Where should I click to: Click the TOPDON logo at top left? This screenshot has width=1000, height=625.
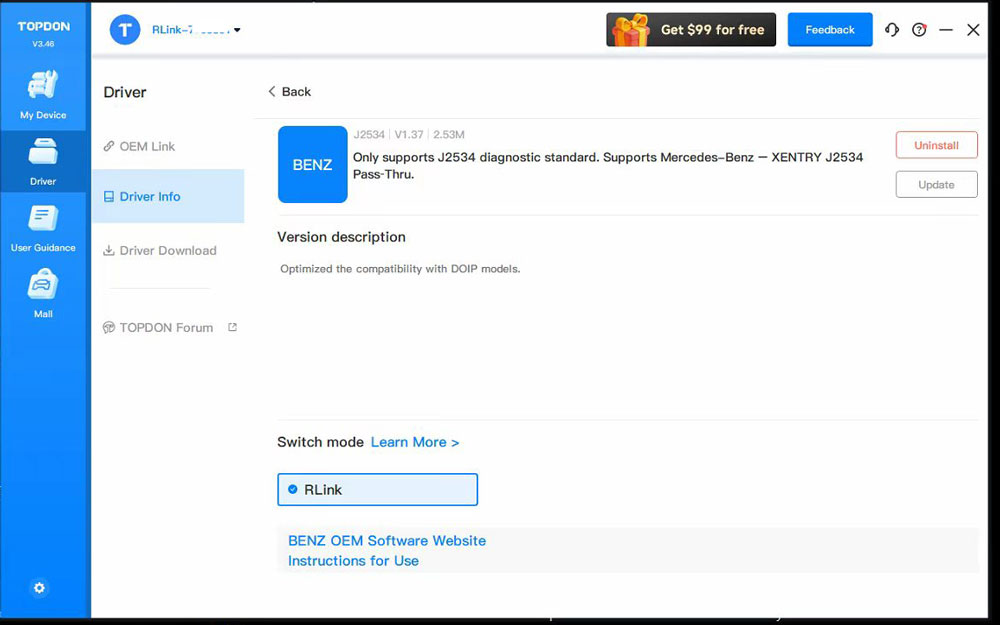click(43, 27)
